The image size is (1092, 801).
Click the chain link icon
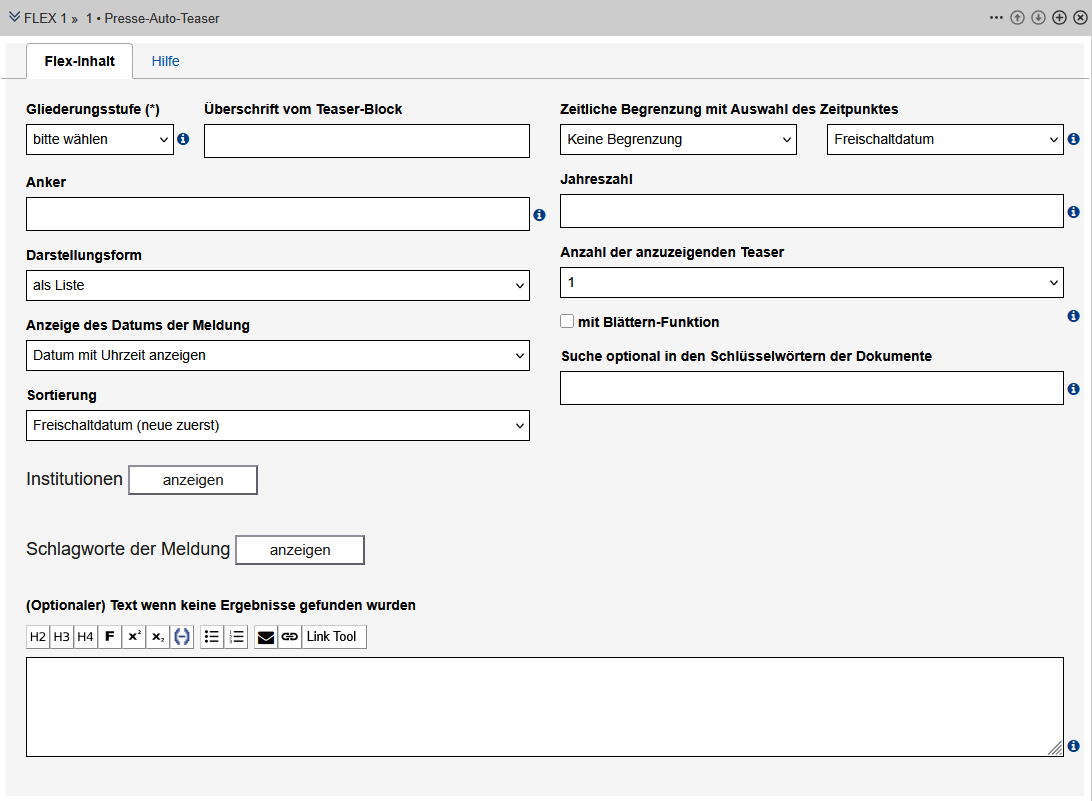coord(290,637)
